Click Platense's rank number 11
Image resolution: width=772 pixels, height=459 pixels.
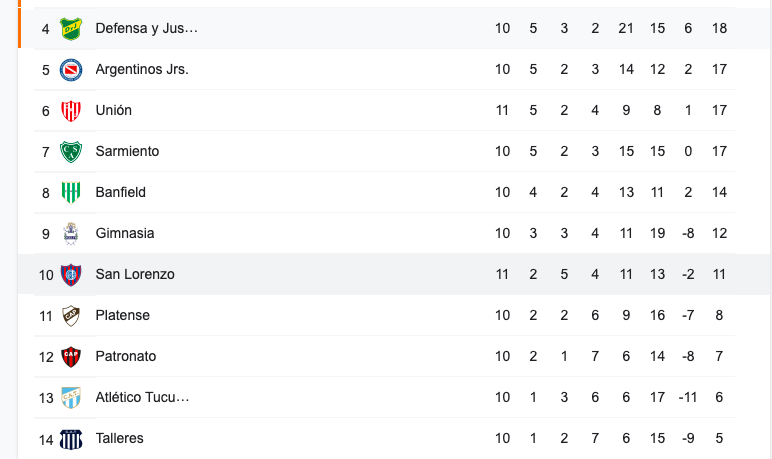pyautogui.click(x=46, y=316)
